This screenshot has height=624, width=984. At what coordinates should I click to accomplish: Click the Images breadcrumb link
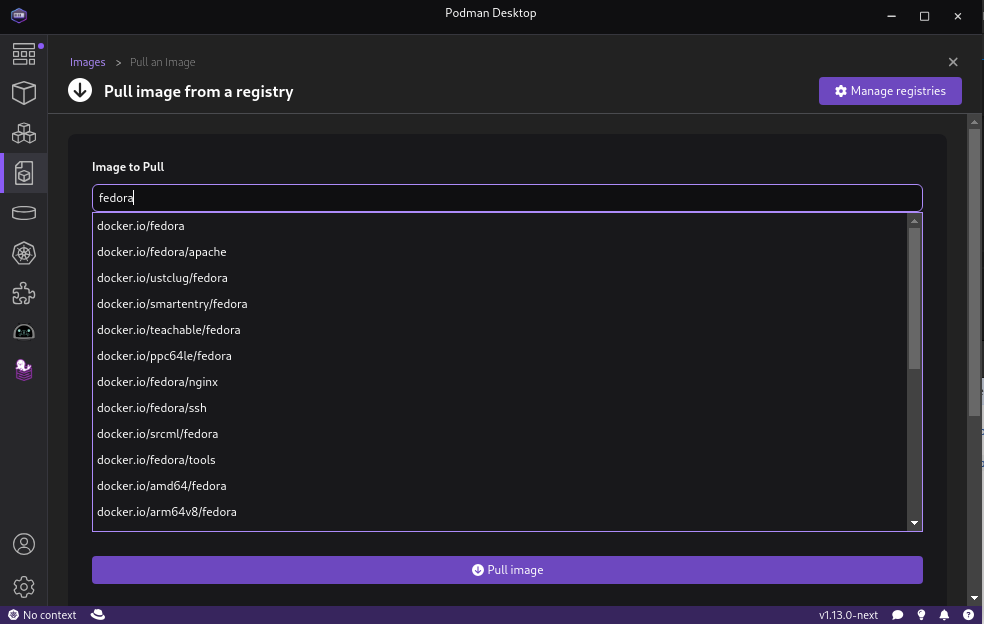(x=87, y=62)
